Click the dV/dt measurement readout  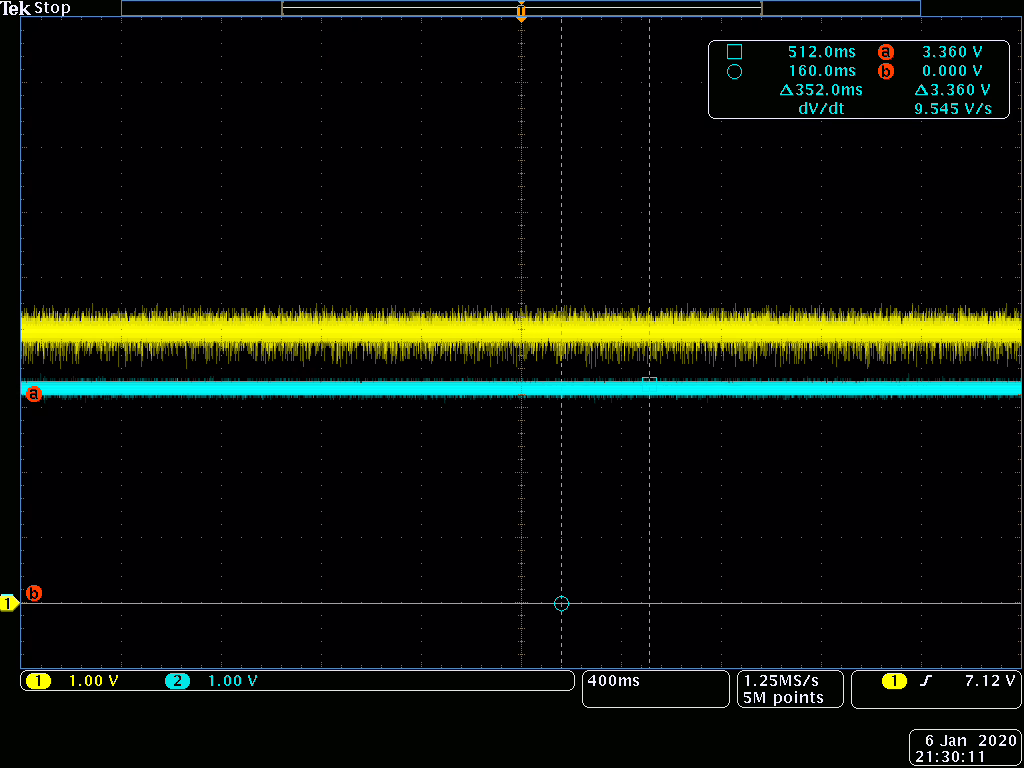(820, 108)
